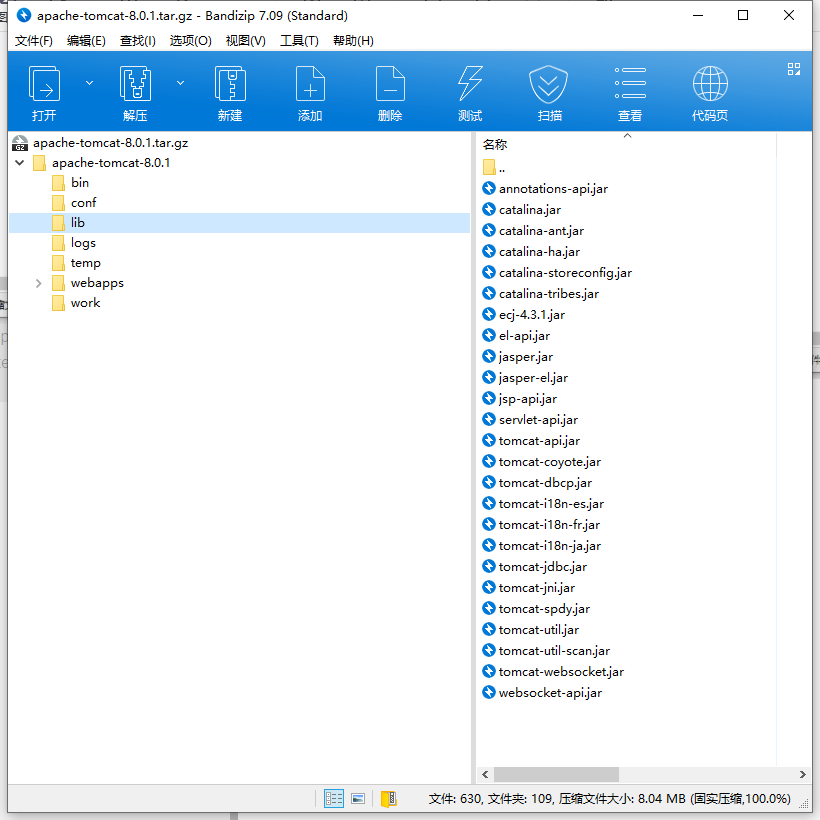820x820 pixels.
Task: Expand the webapps folder node
Action: pyautogui.click(x=39, y=283)
